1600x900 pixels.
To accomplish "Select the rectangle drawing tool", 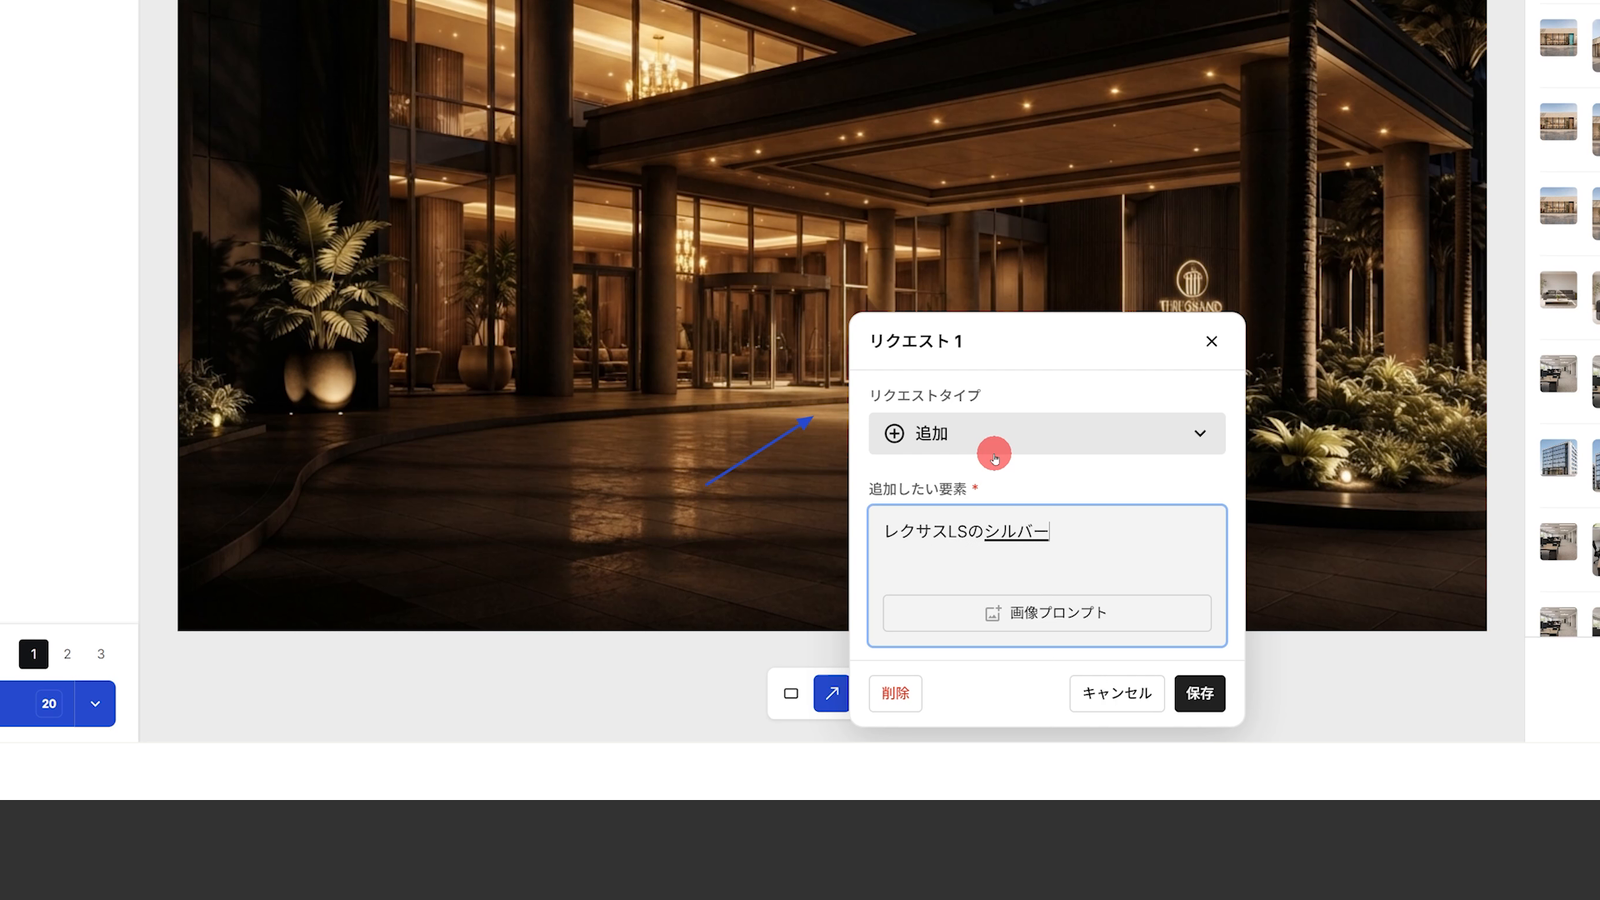I will click(x=791, y=693).
